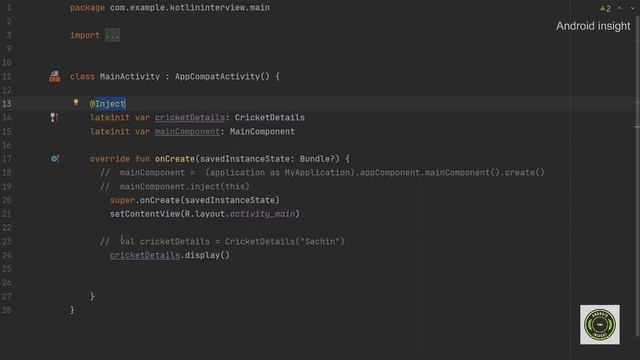Open the warnings indicator showing 2 problems
The height and width of the screenshot is (360, 640).
606,8
